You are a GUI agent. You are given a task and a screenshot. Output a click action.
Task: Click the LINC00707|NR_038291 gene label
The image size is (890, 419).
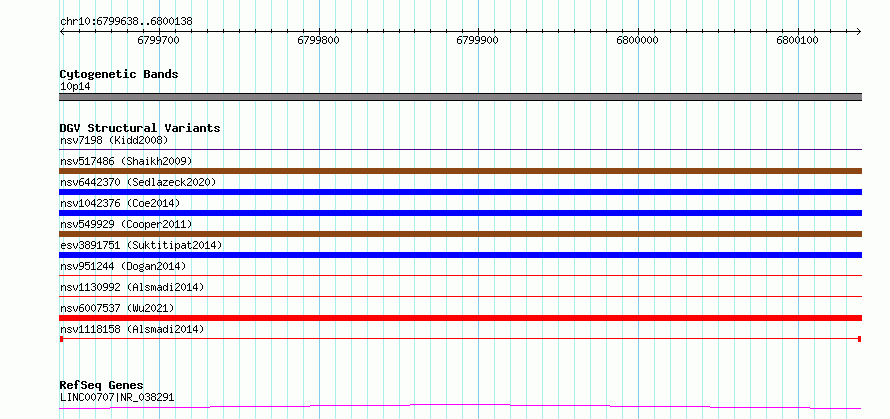(117, 397)
